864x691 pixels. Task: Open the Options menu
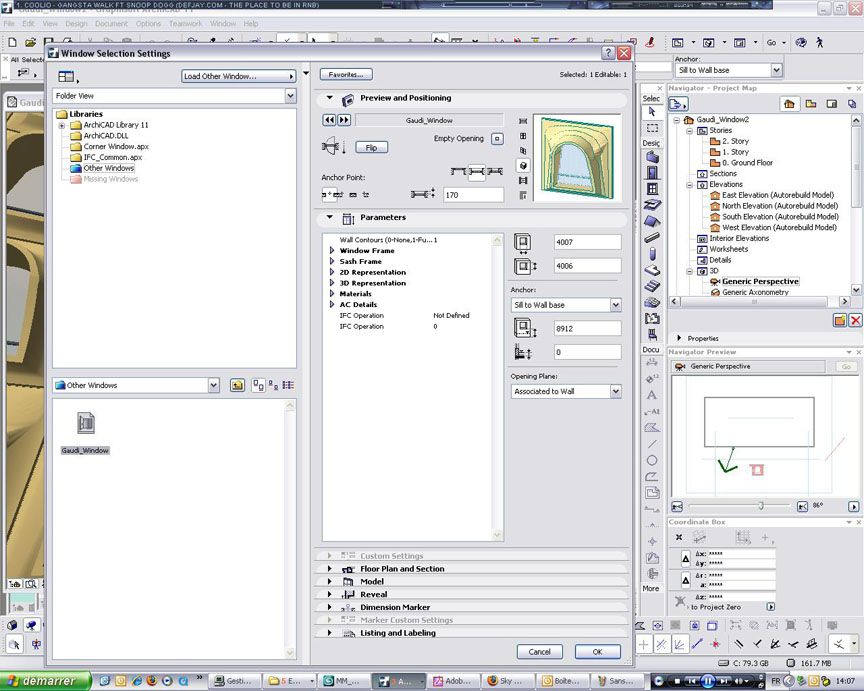(148, 23)
